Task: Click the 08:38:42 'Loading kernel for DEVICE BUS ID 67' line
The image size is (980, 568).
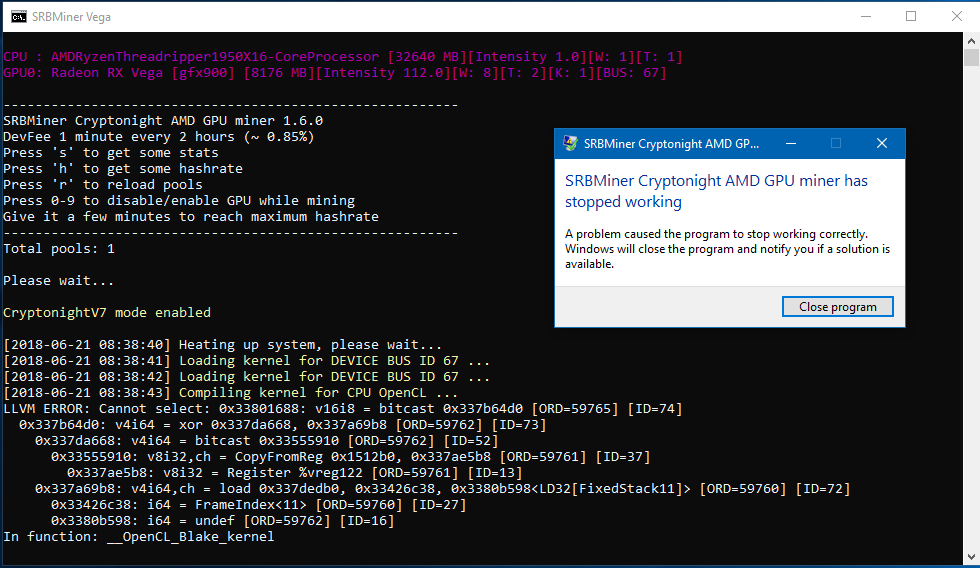Action: click(x=246, y=377)
